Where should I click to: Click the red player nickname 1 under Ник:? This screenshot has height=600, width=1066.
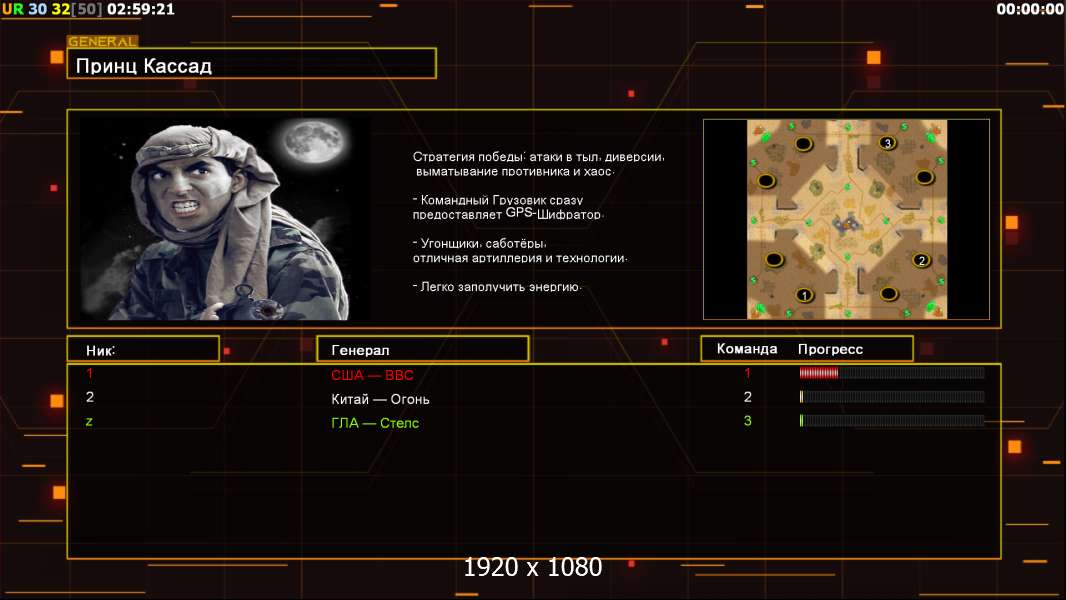coord(90,372)
